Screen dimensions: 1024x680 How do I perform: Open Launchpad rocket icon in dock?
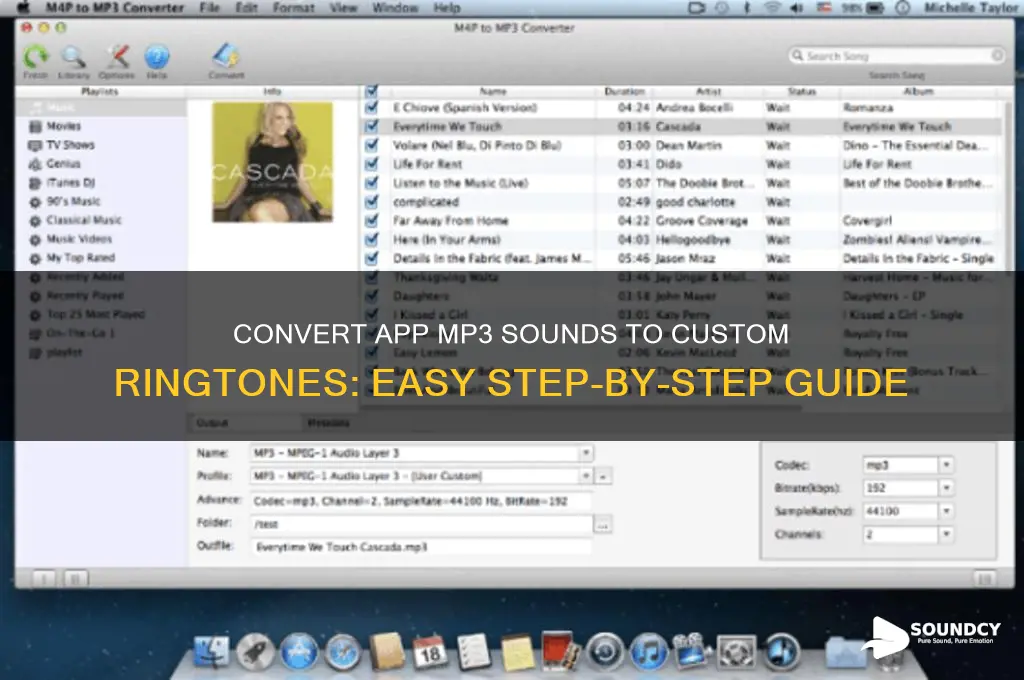click(255, 652)
